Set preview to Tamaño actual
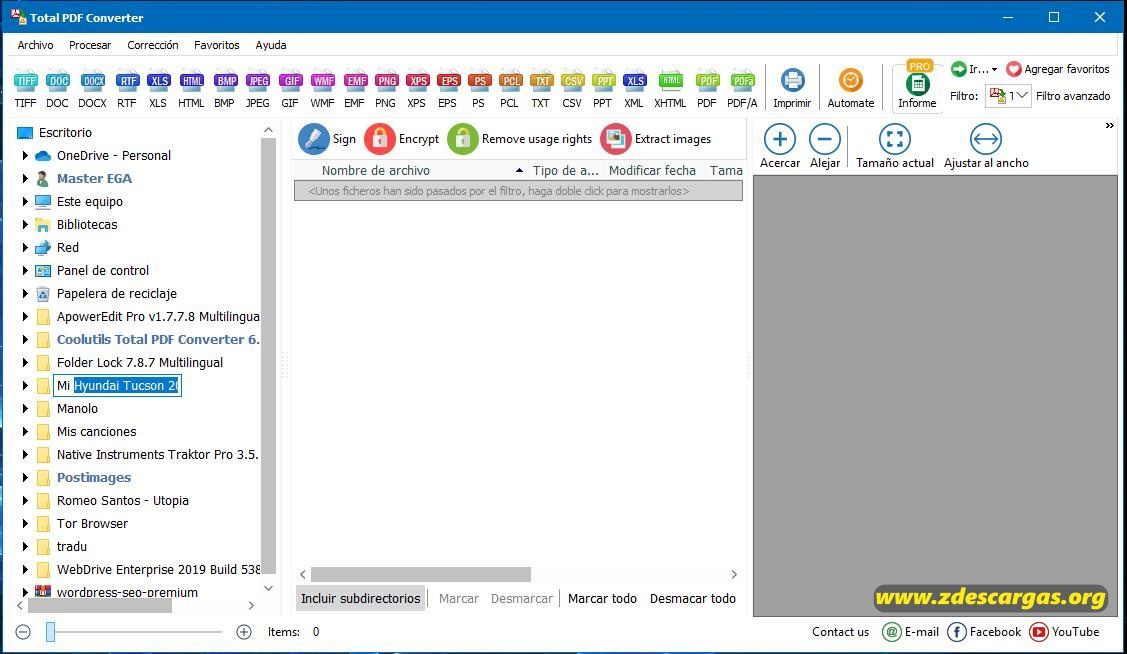Screen dimensions: 1127x654 tap(895, 147)
